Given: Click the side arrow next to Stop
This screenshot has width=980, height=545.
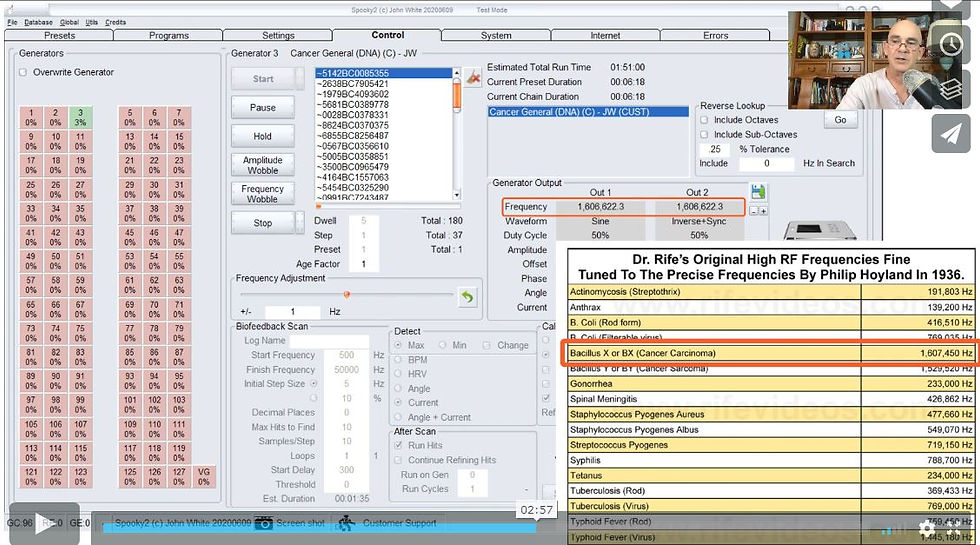Looking at the screenshot, I should [x=300, y=222].
